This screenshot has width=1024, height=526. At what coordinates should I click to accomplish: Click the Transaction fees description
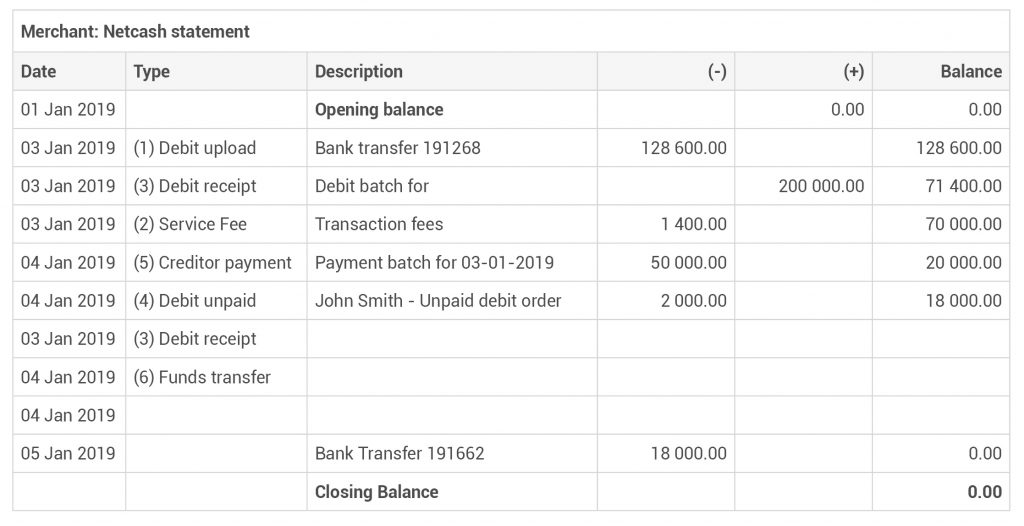click(x=379, y=224)
